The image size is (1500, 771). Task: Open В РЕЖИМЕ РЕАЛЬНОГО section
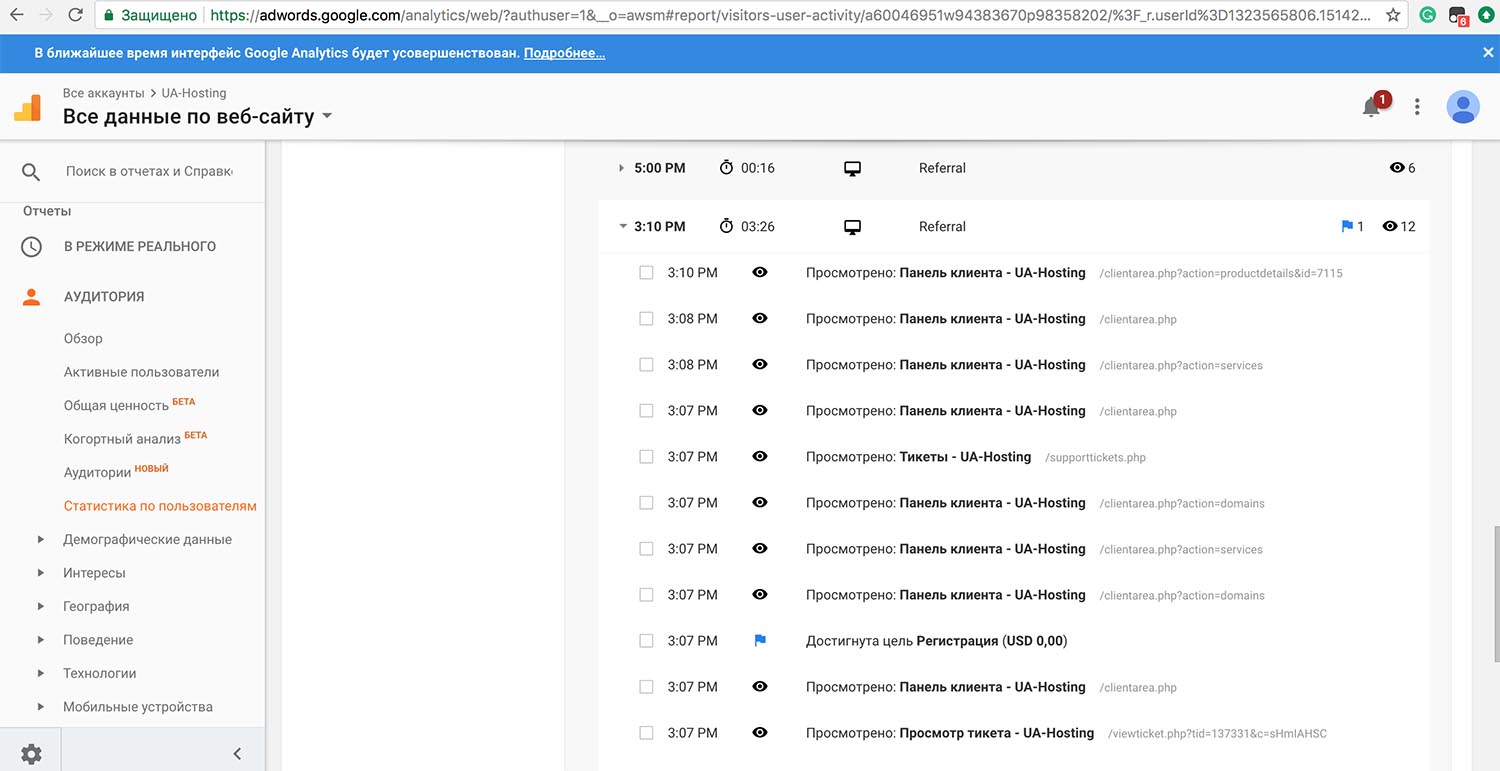140,246
